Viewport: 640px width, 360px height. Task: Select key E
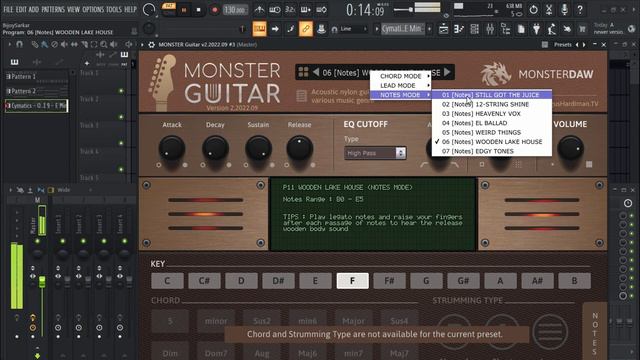pos(315,281)
